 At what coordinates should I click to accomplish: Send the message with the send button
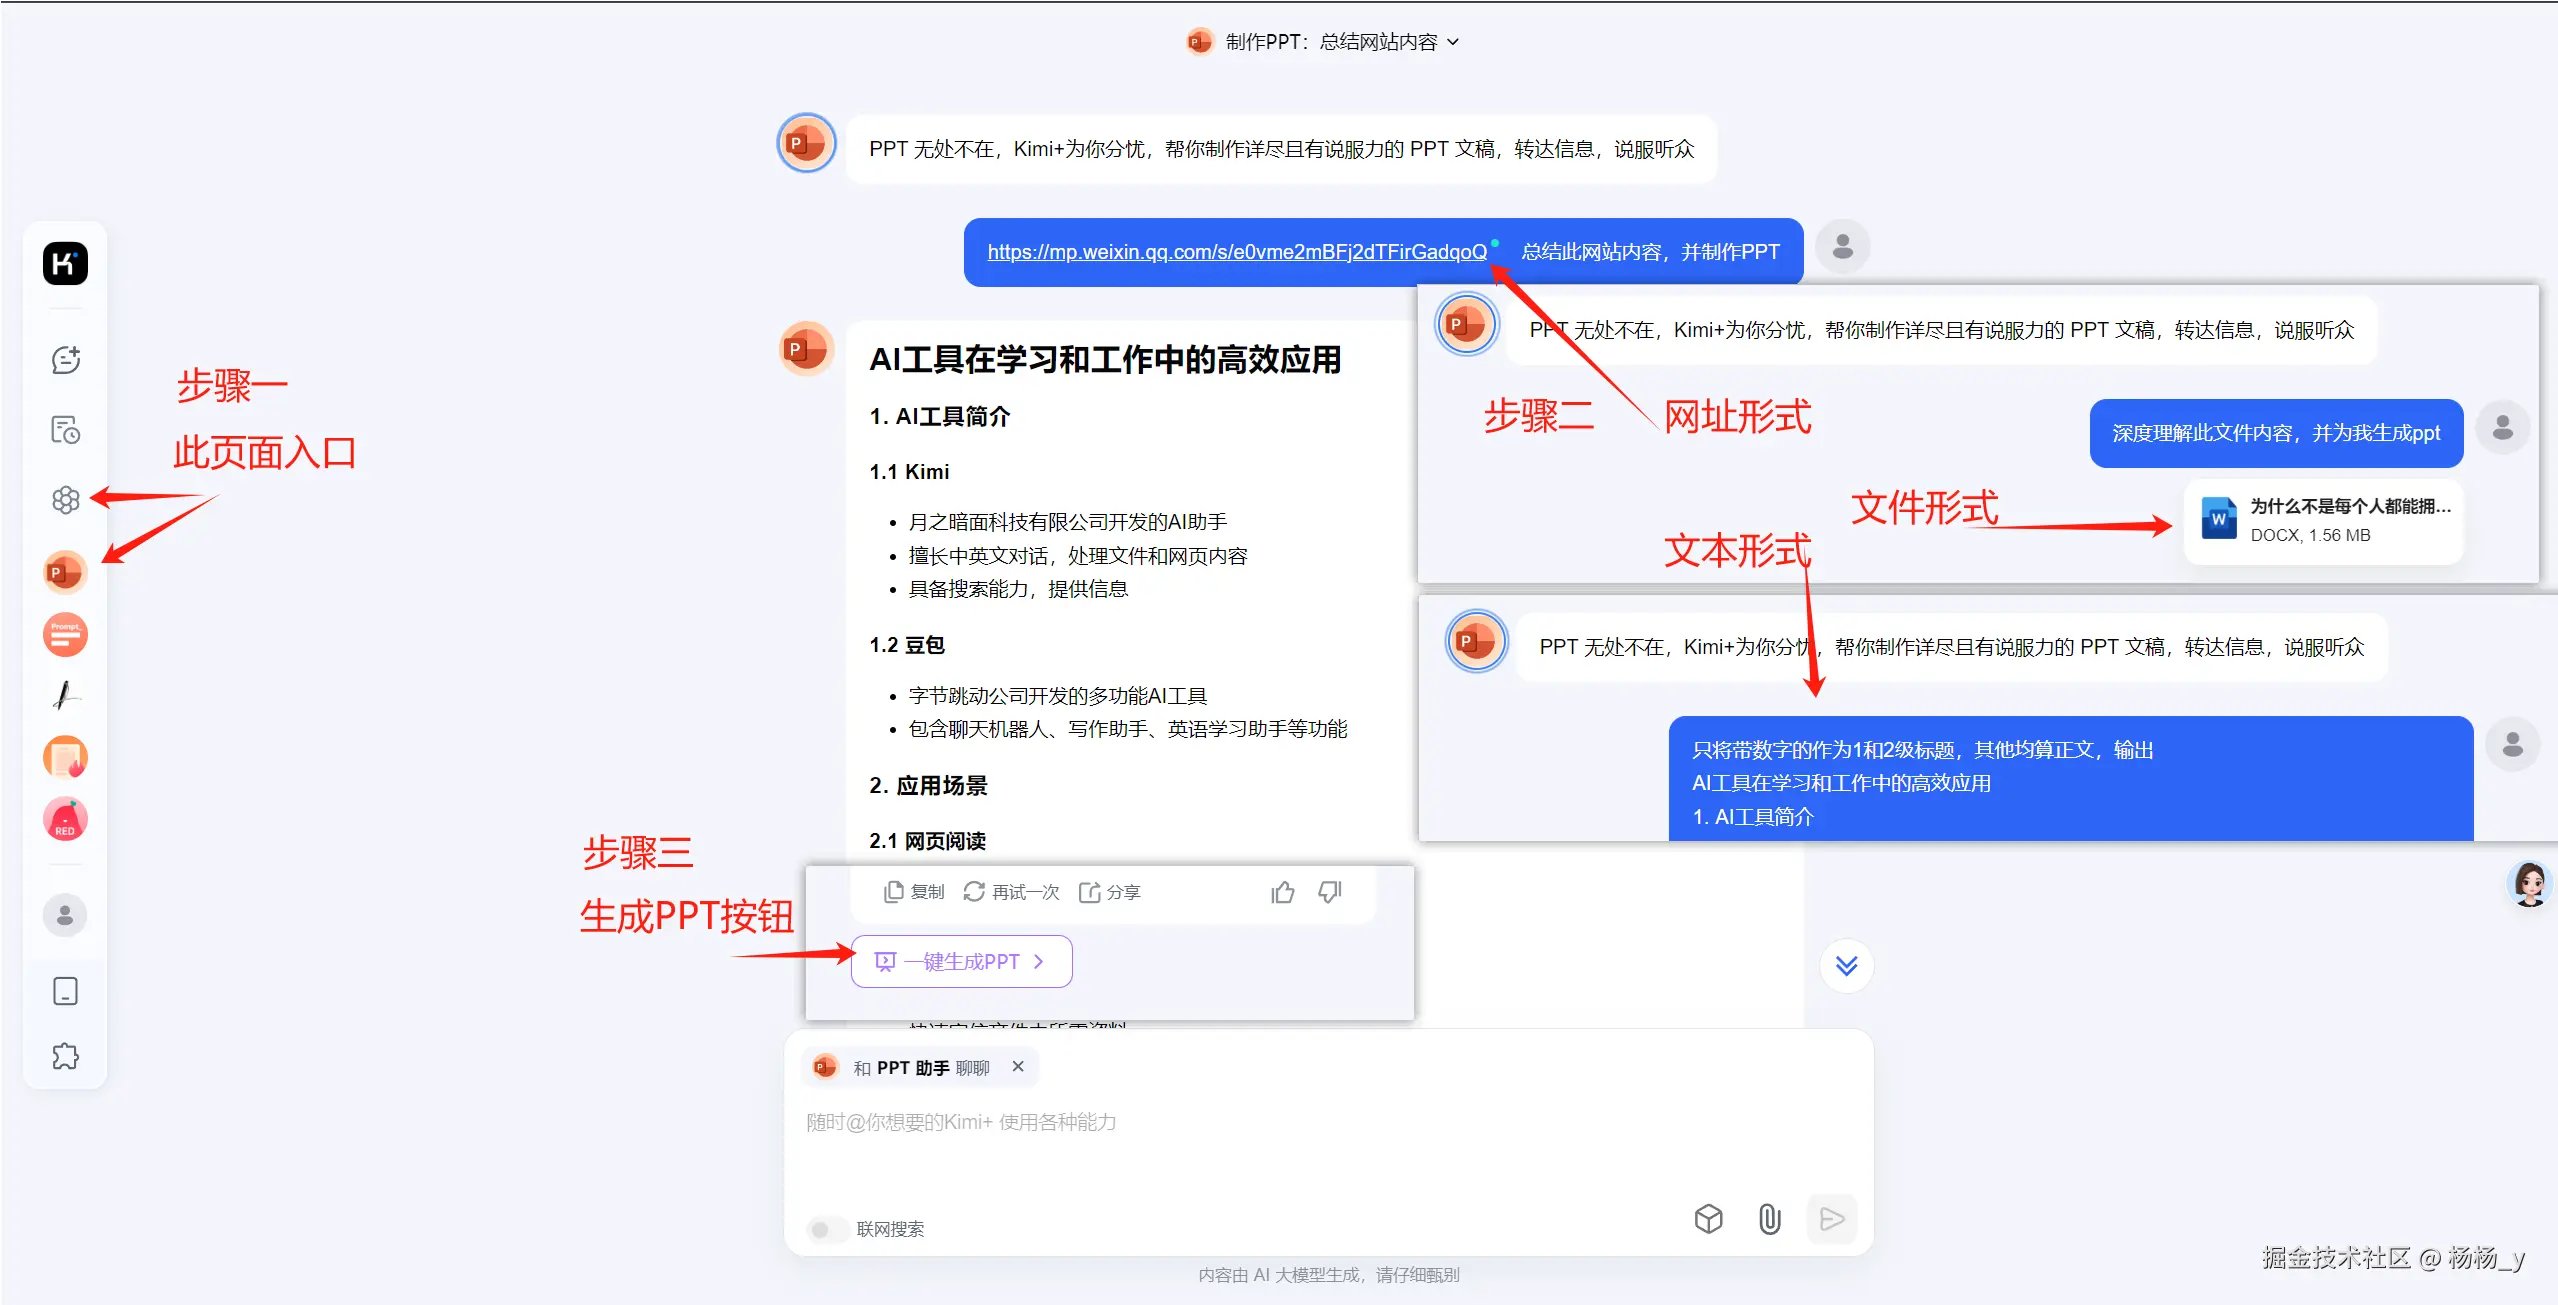coord(1832,1219)
